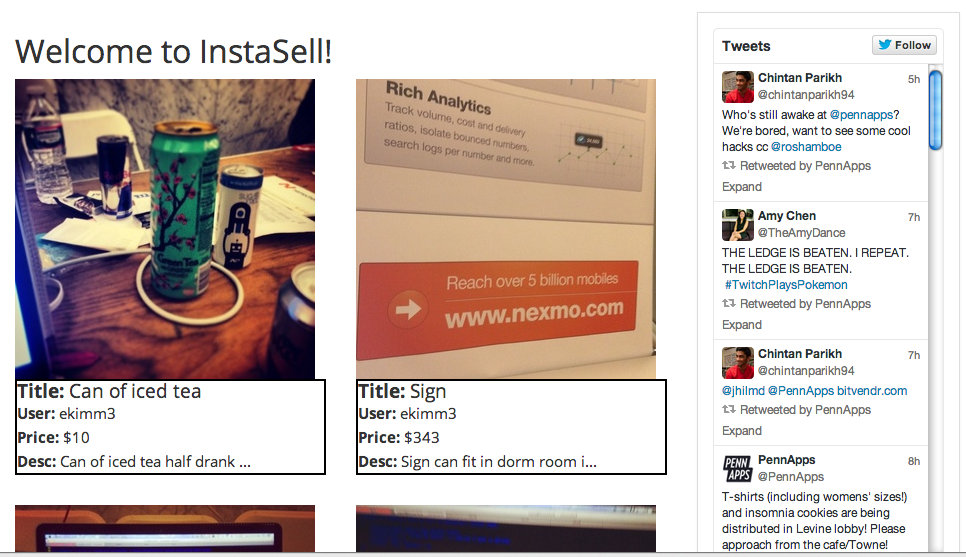Click the @pennapps mention link
This screenshot has height=557, width=966.
(x=861, y=115)
